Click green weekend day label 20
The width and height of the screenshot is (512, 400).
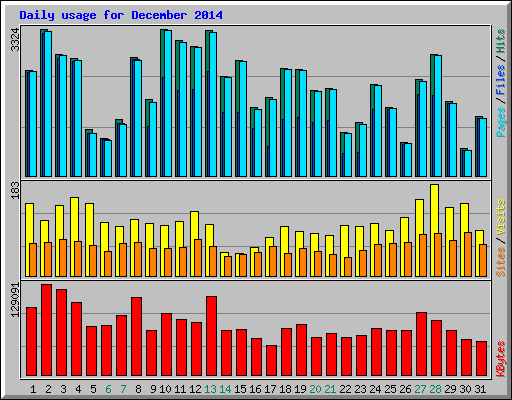tap(315, 389)
